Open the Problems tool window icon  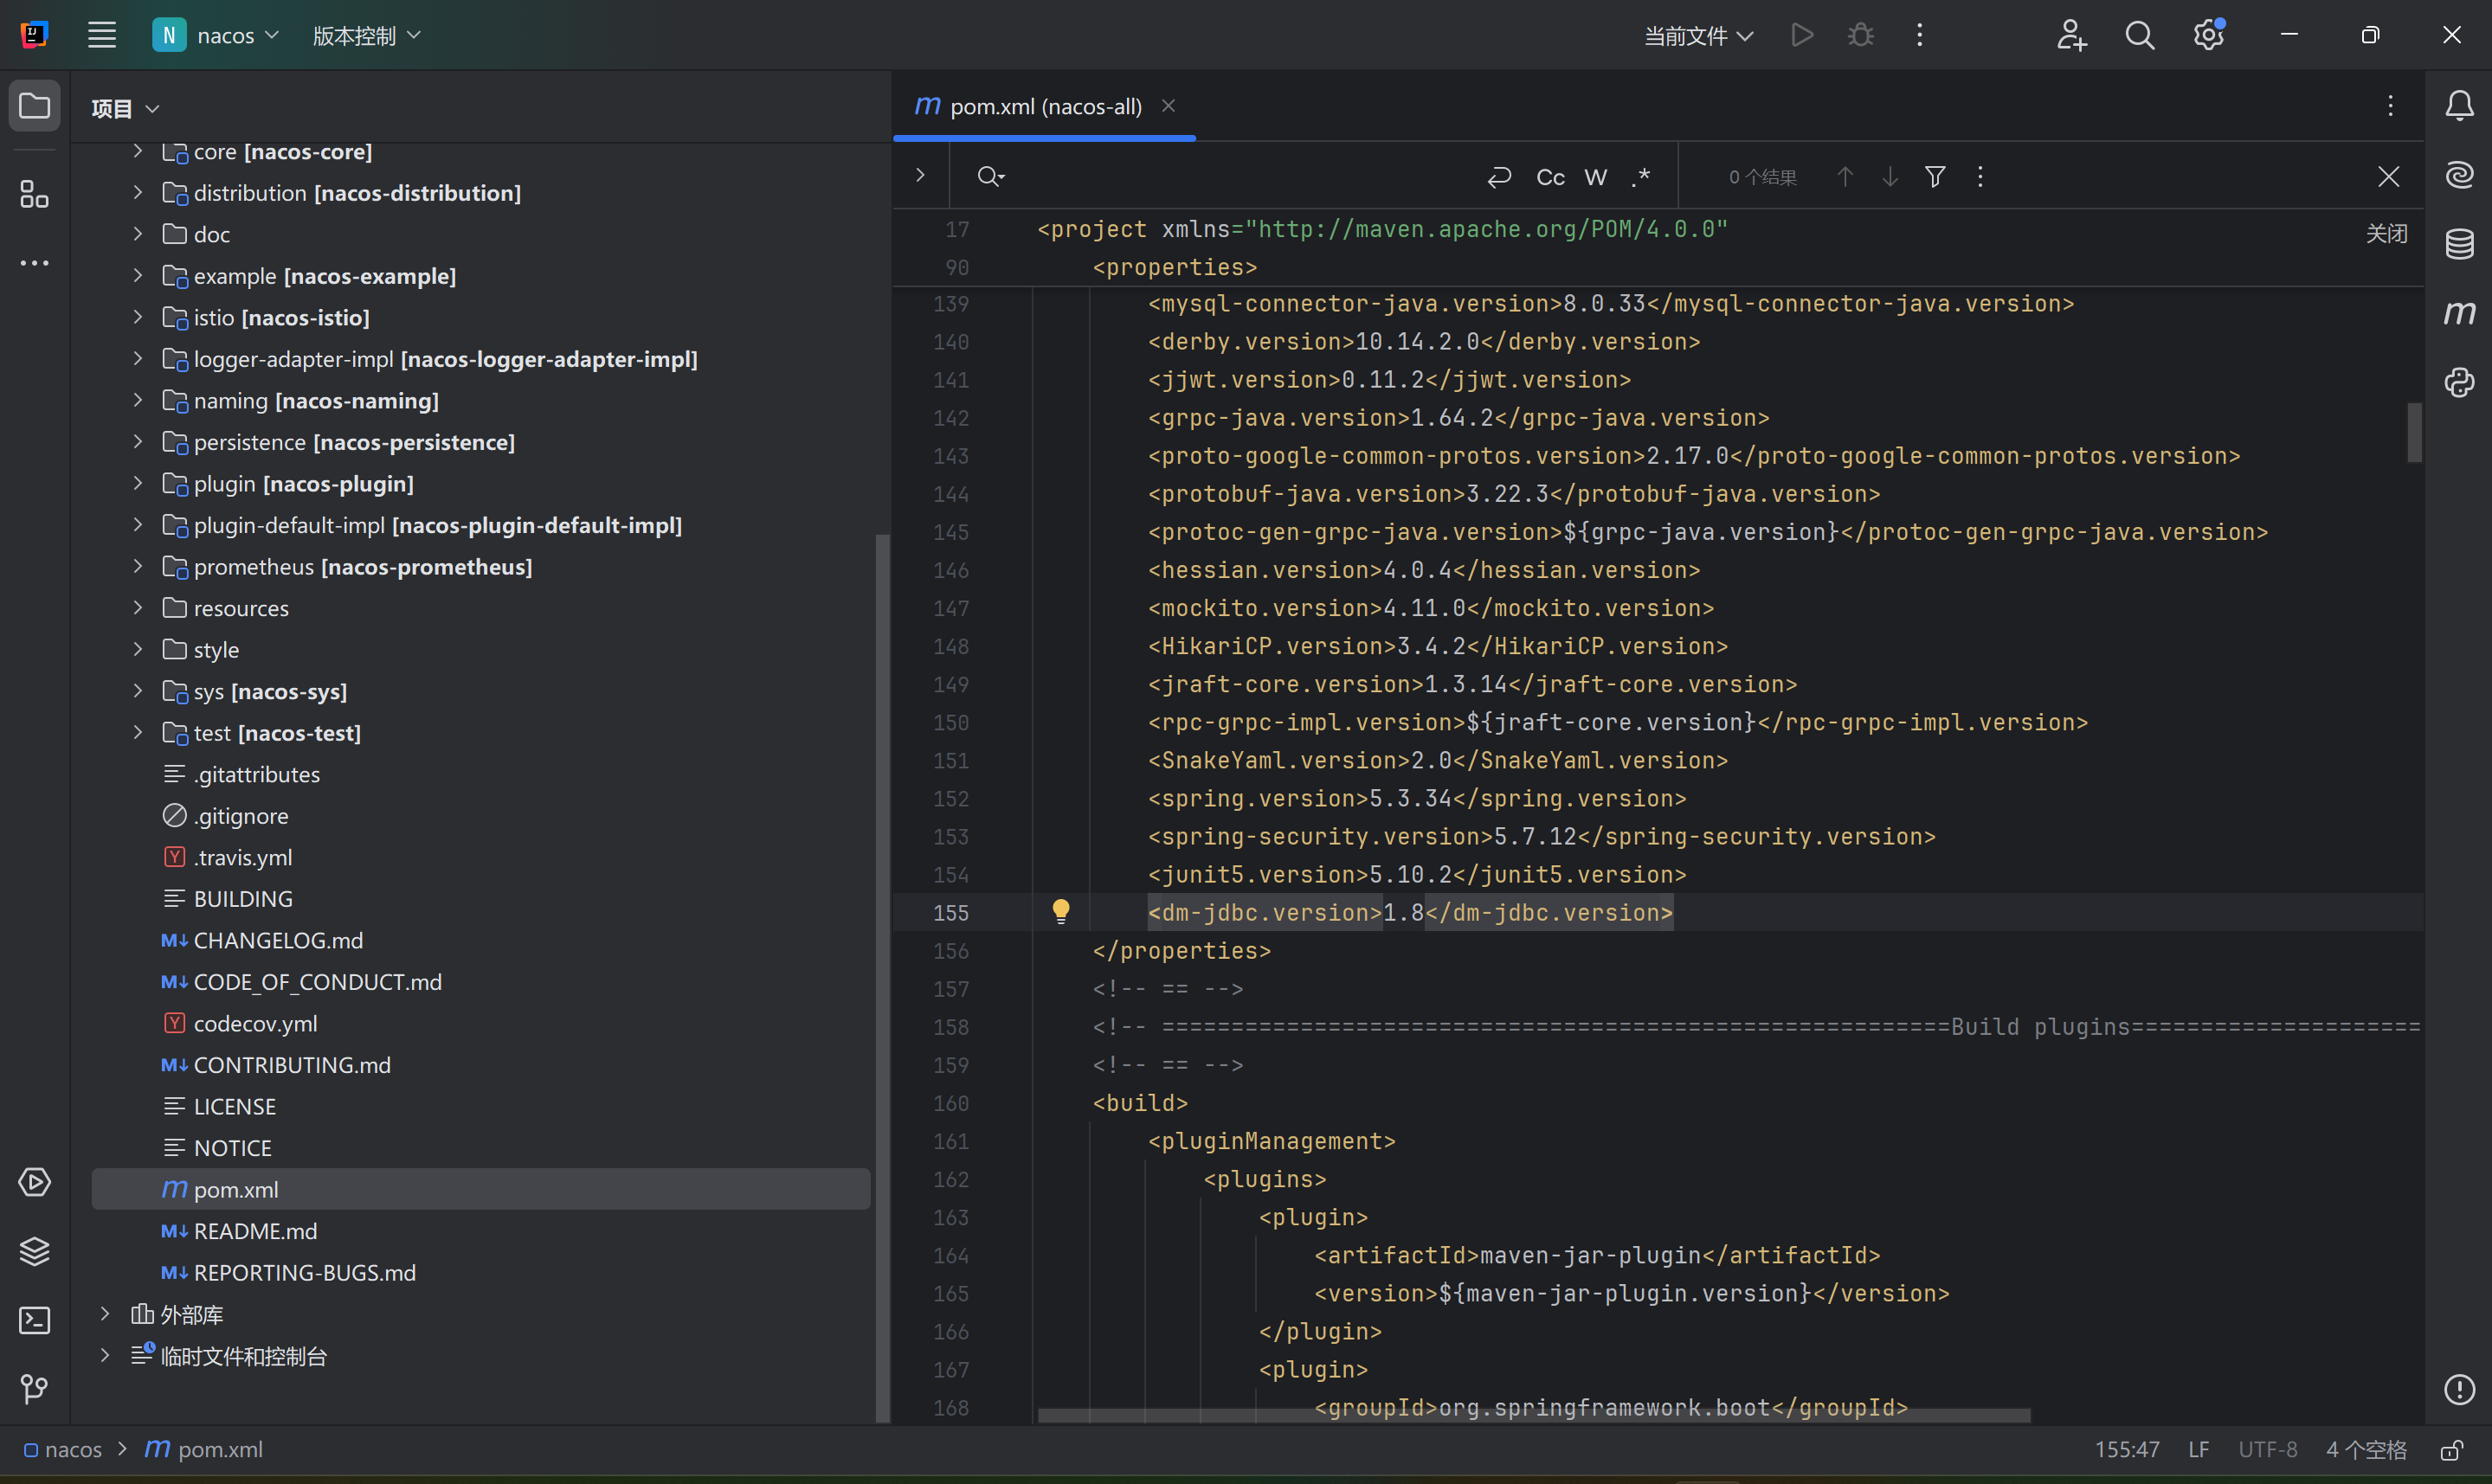[x=2459, y=1389]
